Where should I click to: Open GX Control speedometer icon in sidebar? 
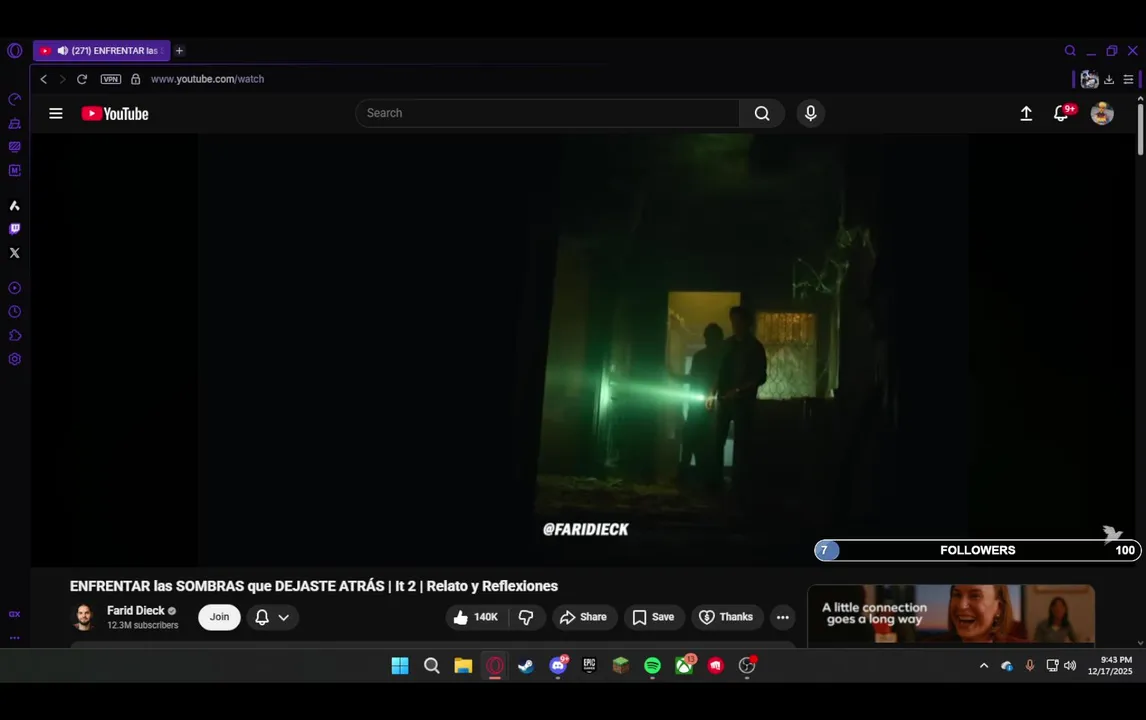pyautogui.click(x=15, y=99)
